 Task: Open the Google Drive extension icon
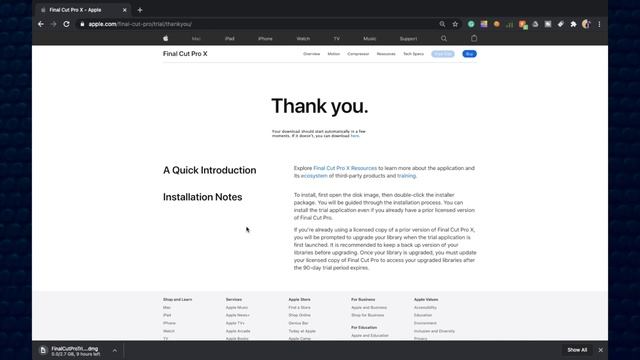pos(535,24)
